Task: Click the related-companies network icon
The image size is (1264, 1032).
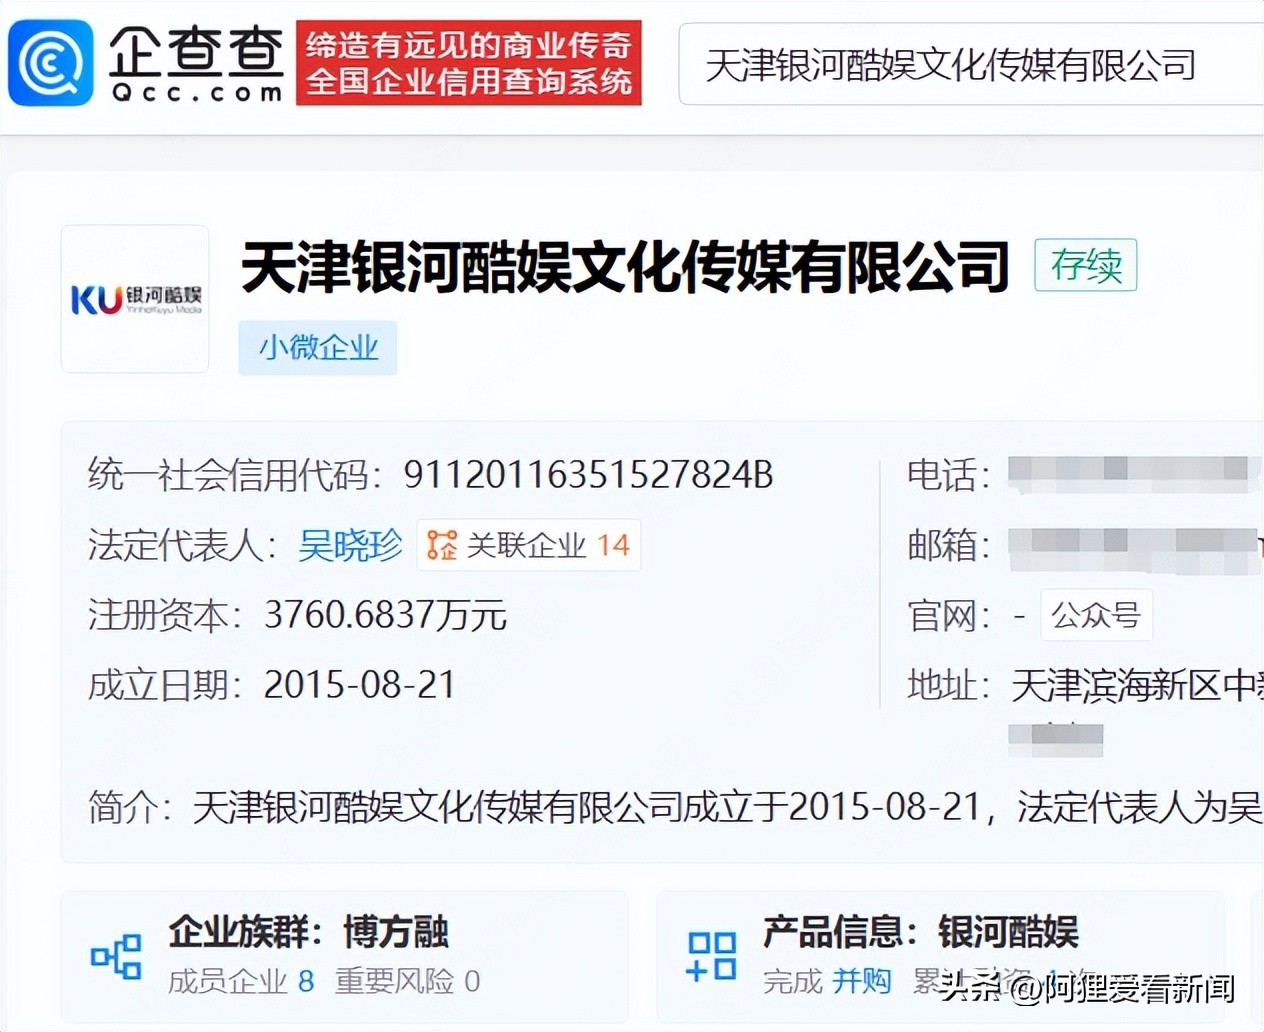Action: pyautogui.click(x=441, y=545)
